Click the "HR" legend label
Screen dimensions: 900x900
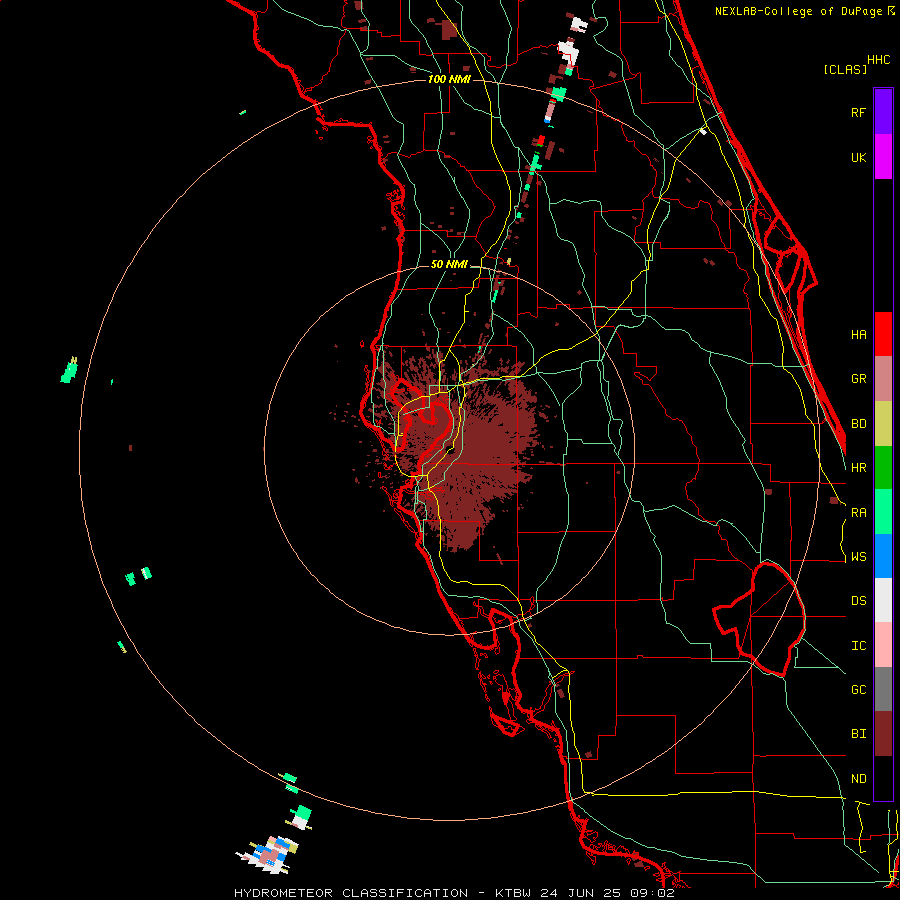point(858,468)
